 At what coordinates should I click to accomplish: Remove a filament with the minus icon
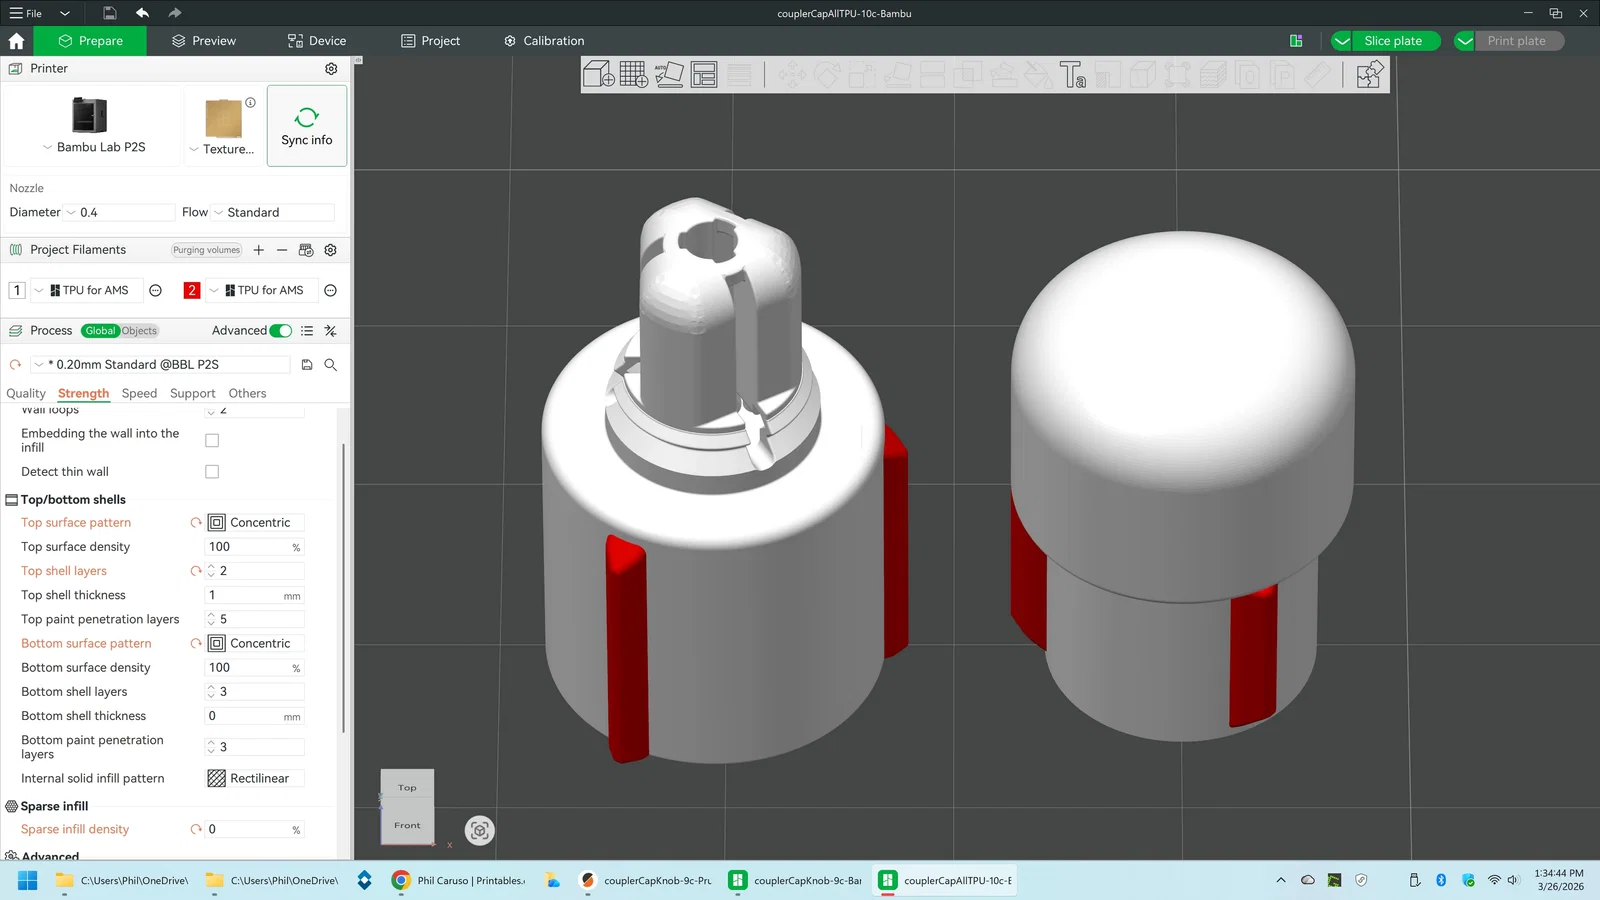pos(282,250)
